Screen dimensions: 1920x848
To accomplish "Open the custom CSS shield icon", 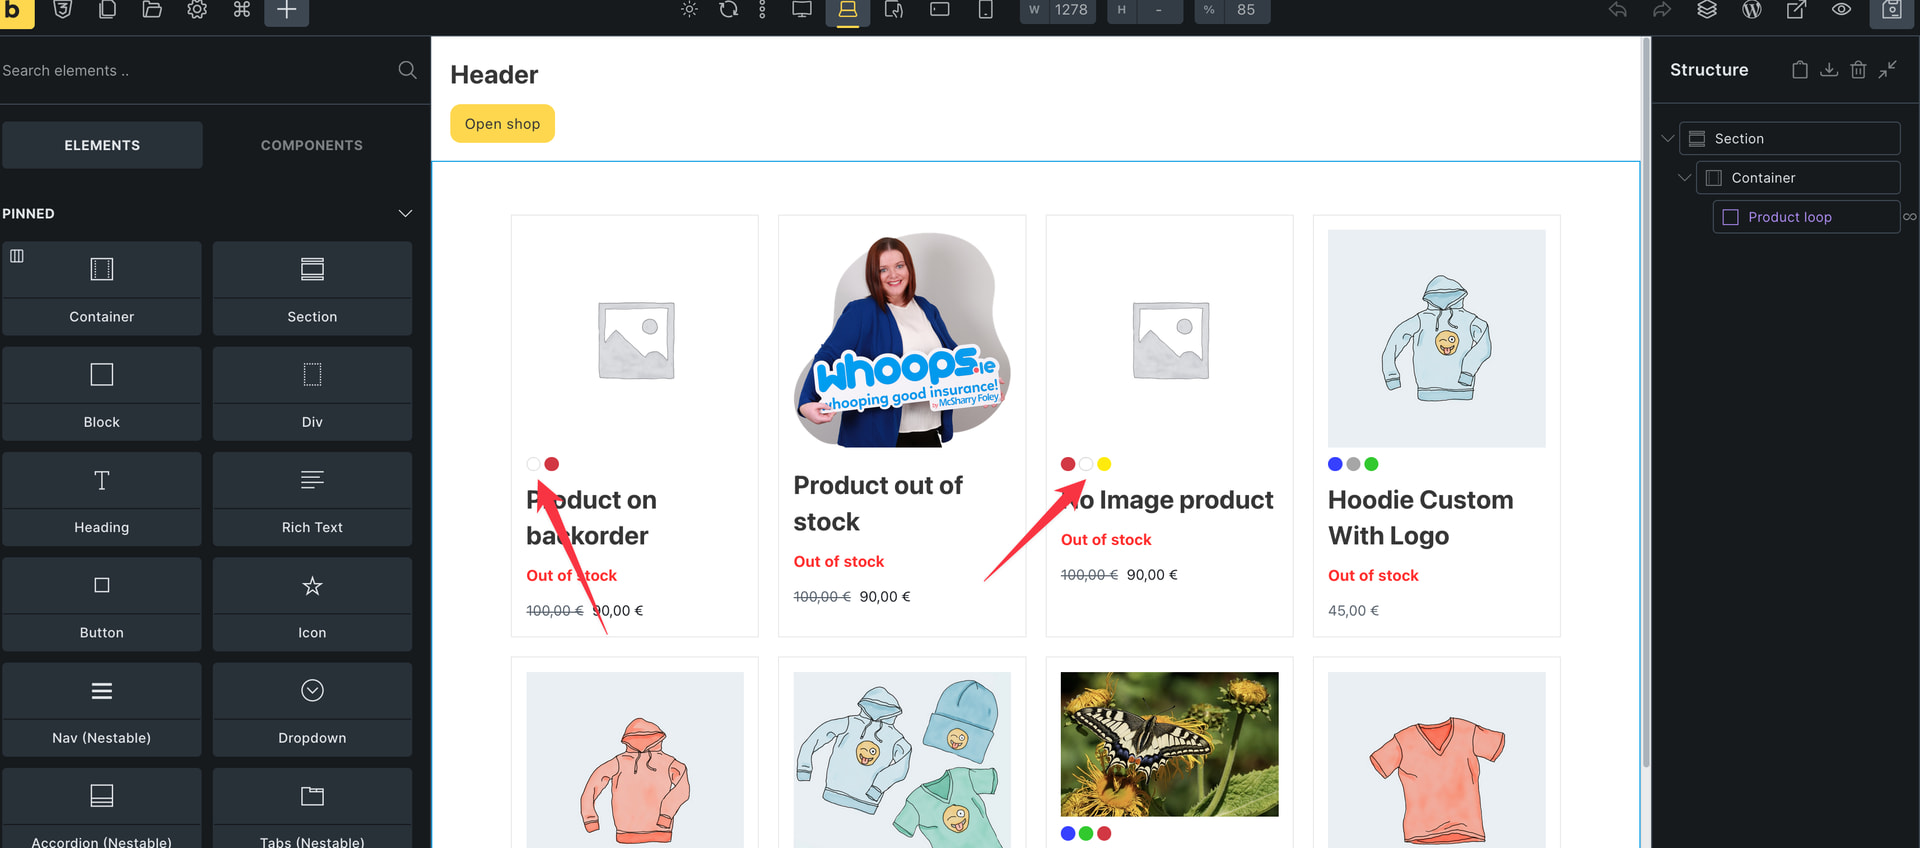I will [63, 10].
